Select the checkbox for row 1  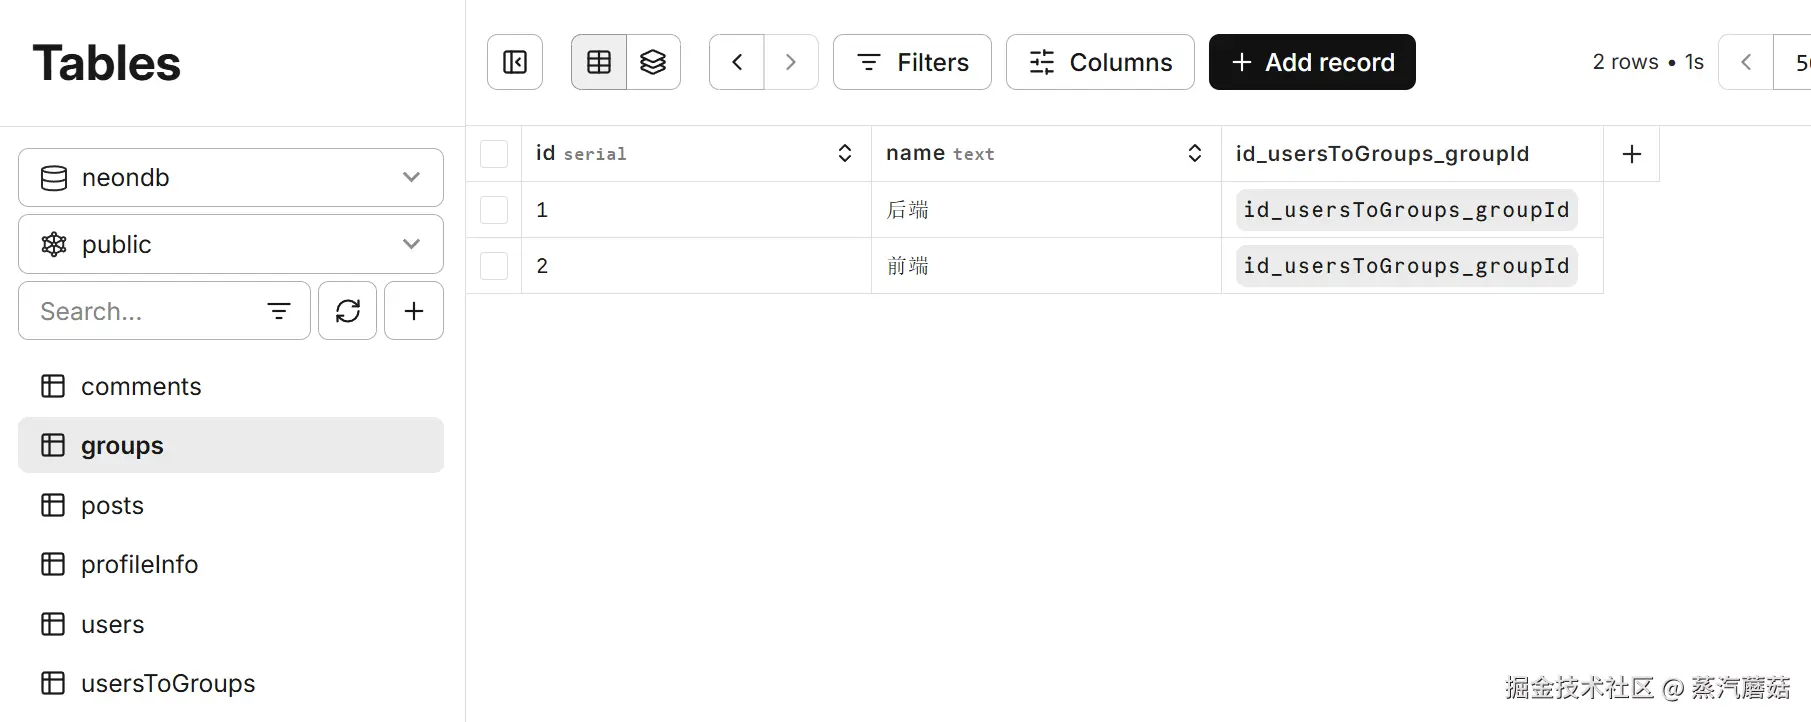(x=494, y=210)
